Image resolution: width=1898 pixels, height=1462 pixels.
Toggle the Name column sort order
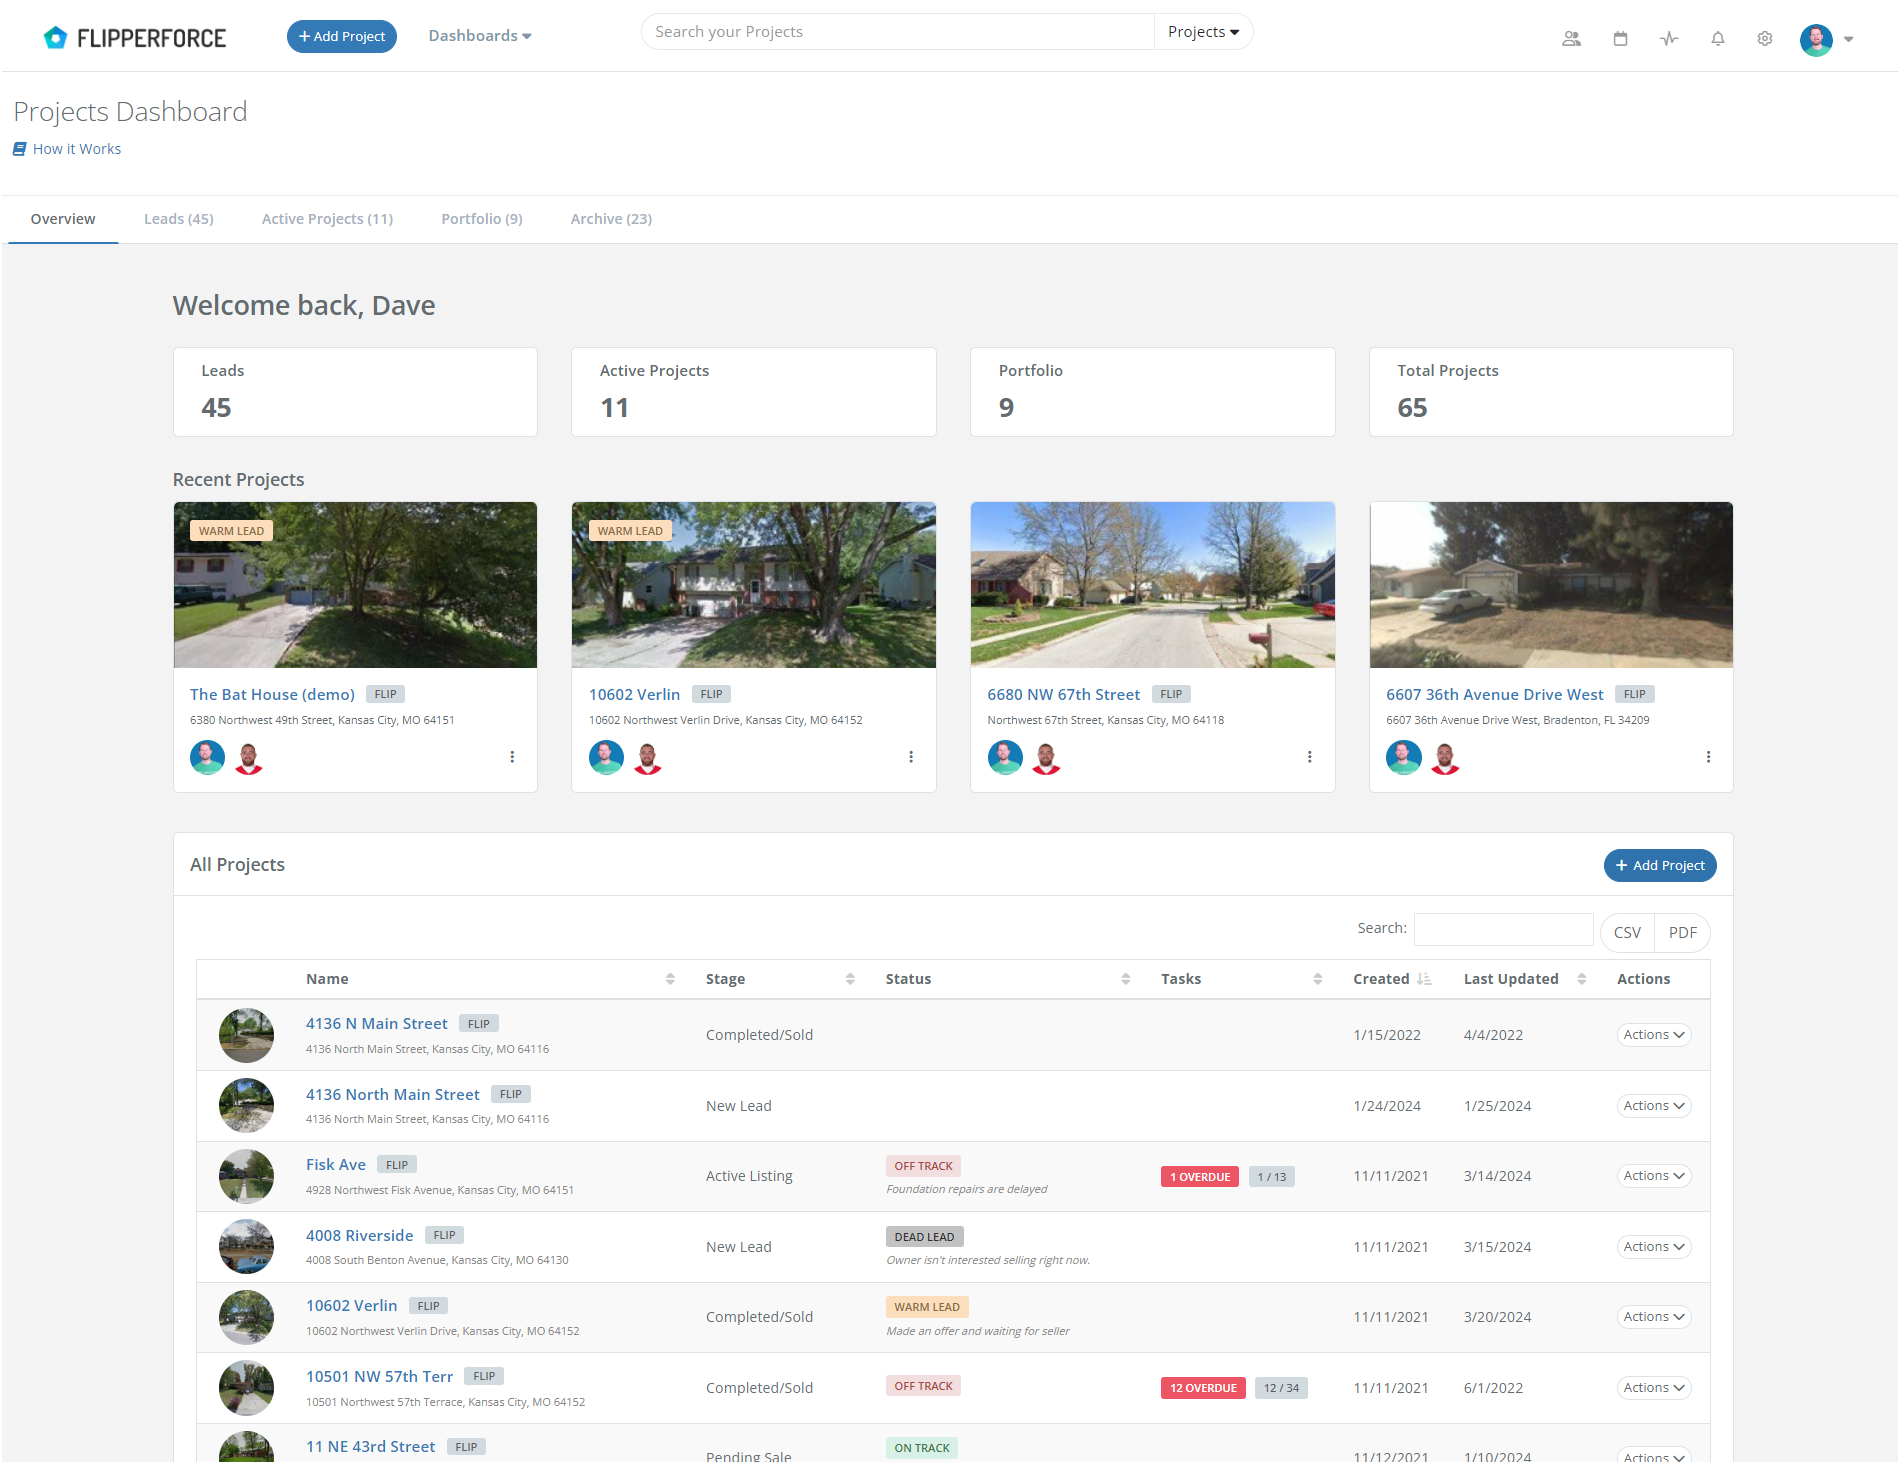click(x=670, y=978)
